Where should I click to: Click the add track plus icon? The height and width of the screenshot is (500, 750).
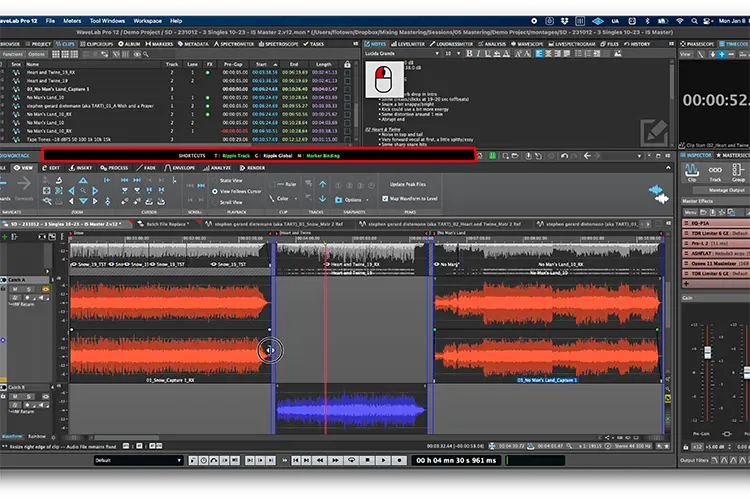point(4,236)
